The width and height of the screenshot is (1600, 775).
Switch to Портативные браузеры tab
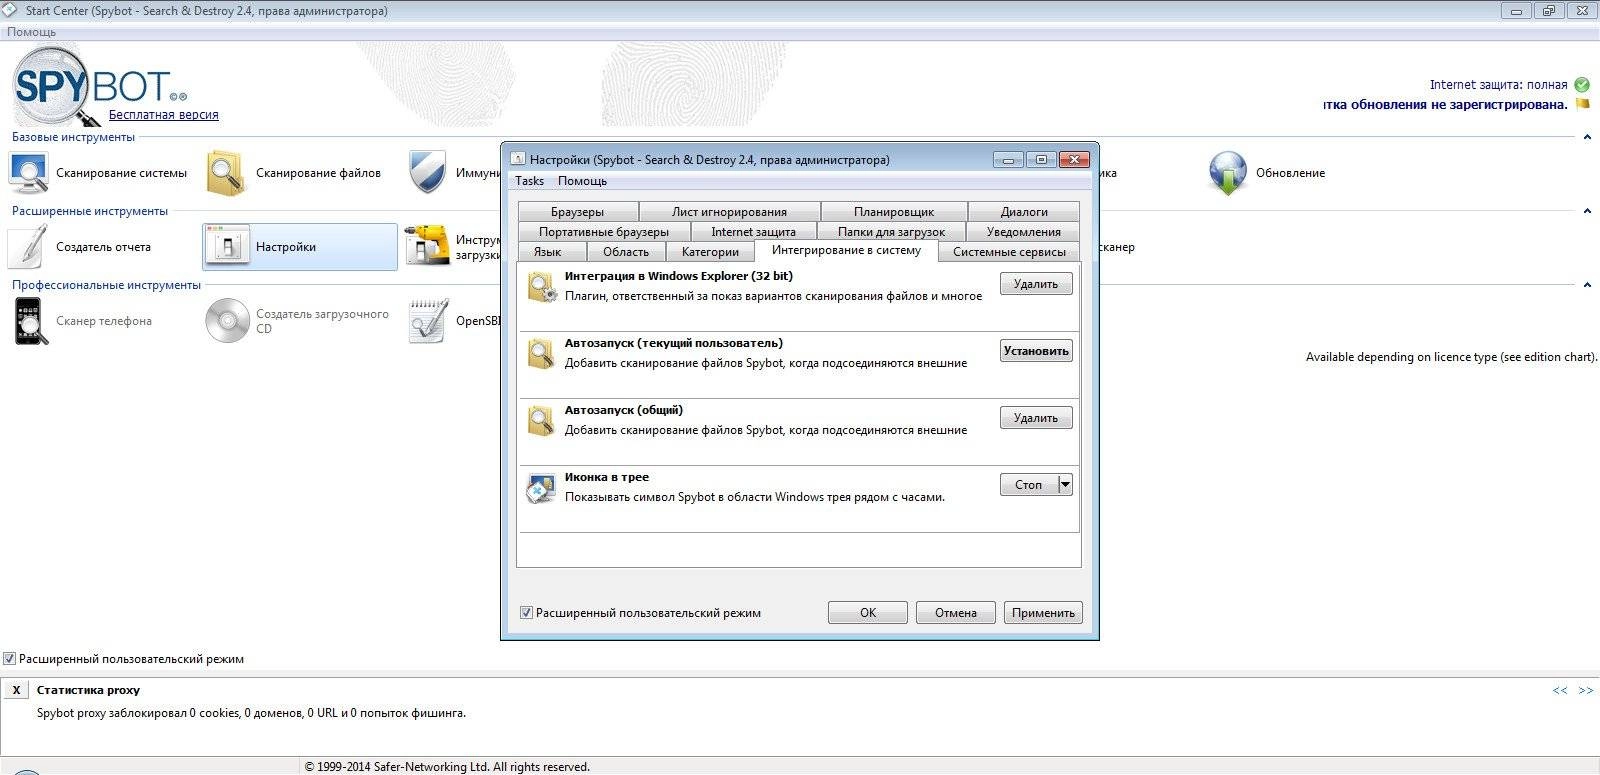point(604,232)
